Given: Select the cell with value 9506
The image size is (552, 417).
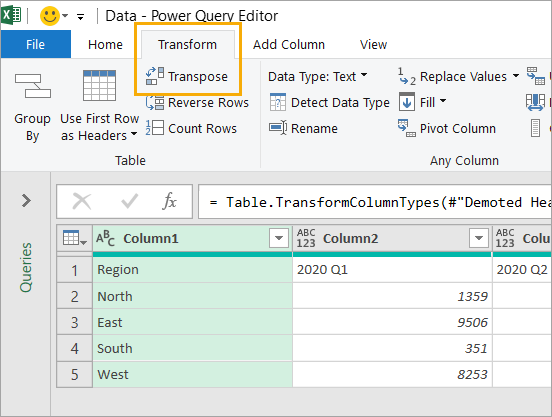Looking at the screenshot, I should (392, 322).
